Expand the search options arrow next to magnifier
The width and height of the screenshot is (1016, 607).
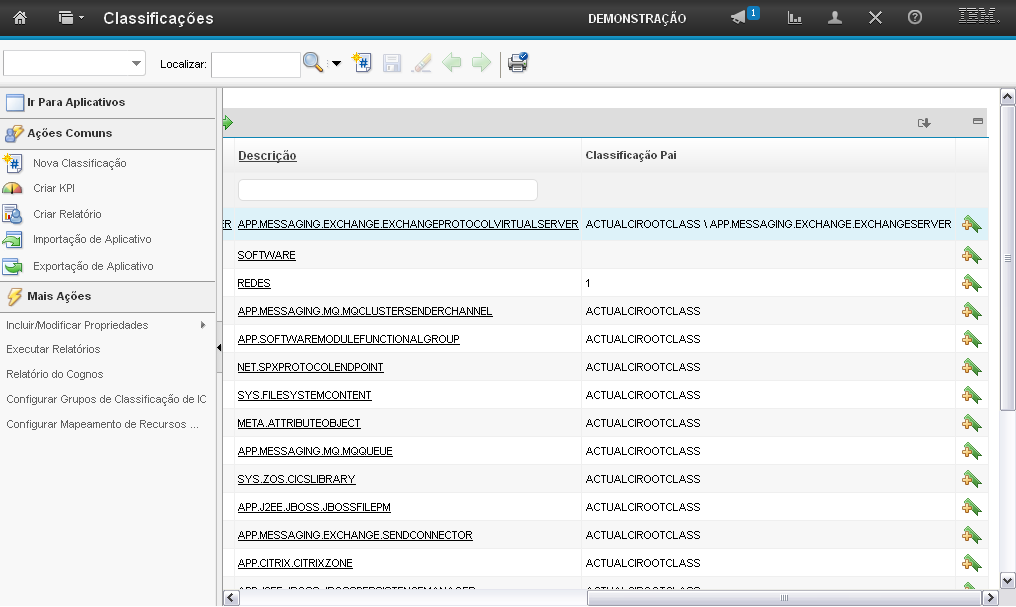point(336,64)
